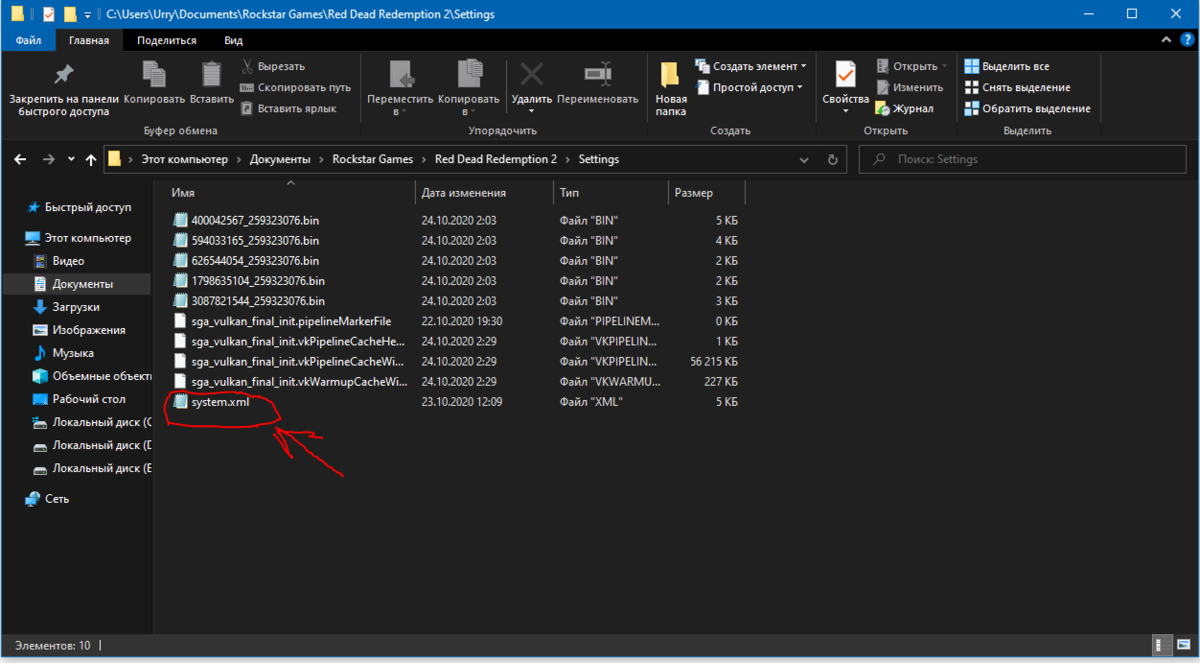Screen dimensions: 1200x663
Task: Create a Новая папка
Action: click(671, 89)
